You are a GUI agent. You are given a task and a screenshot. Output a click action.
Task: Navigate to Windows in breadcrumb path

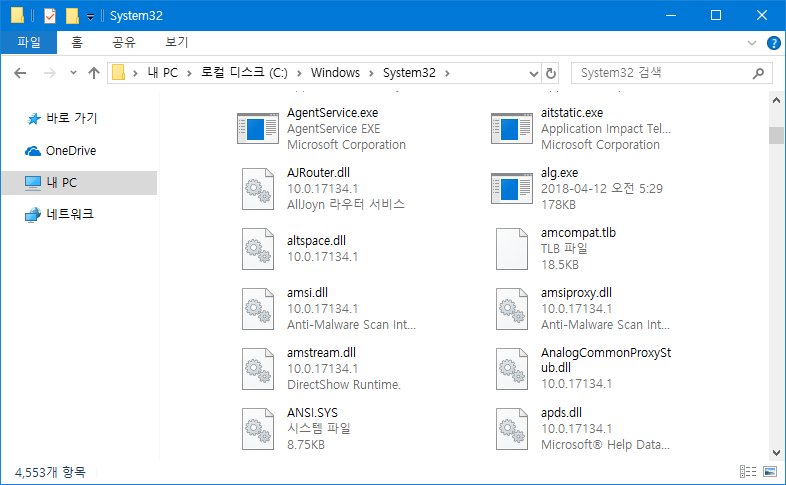point(335,73)
